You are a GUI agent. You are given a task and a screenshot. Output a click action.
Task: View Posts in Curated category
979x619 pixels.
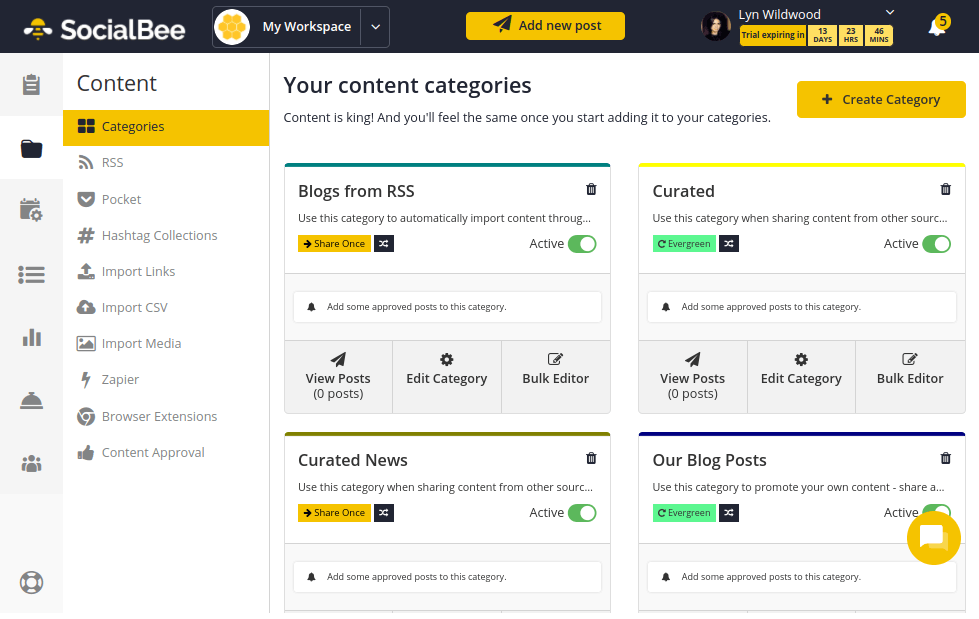[692, 377]
